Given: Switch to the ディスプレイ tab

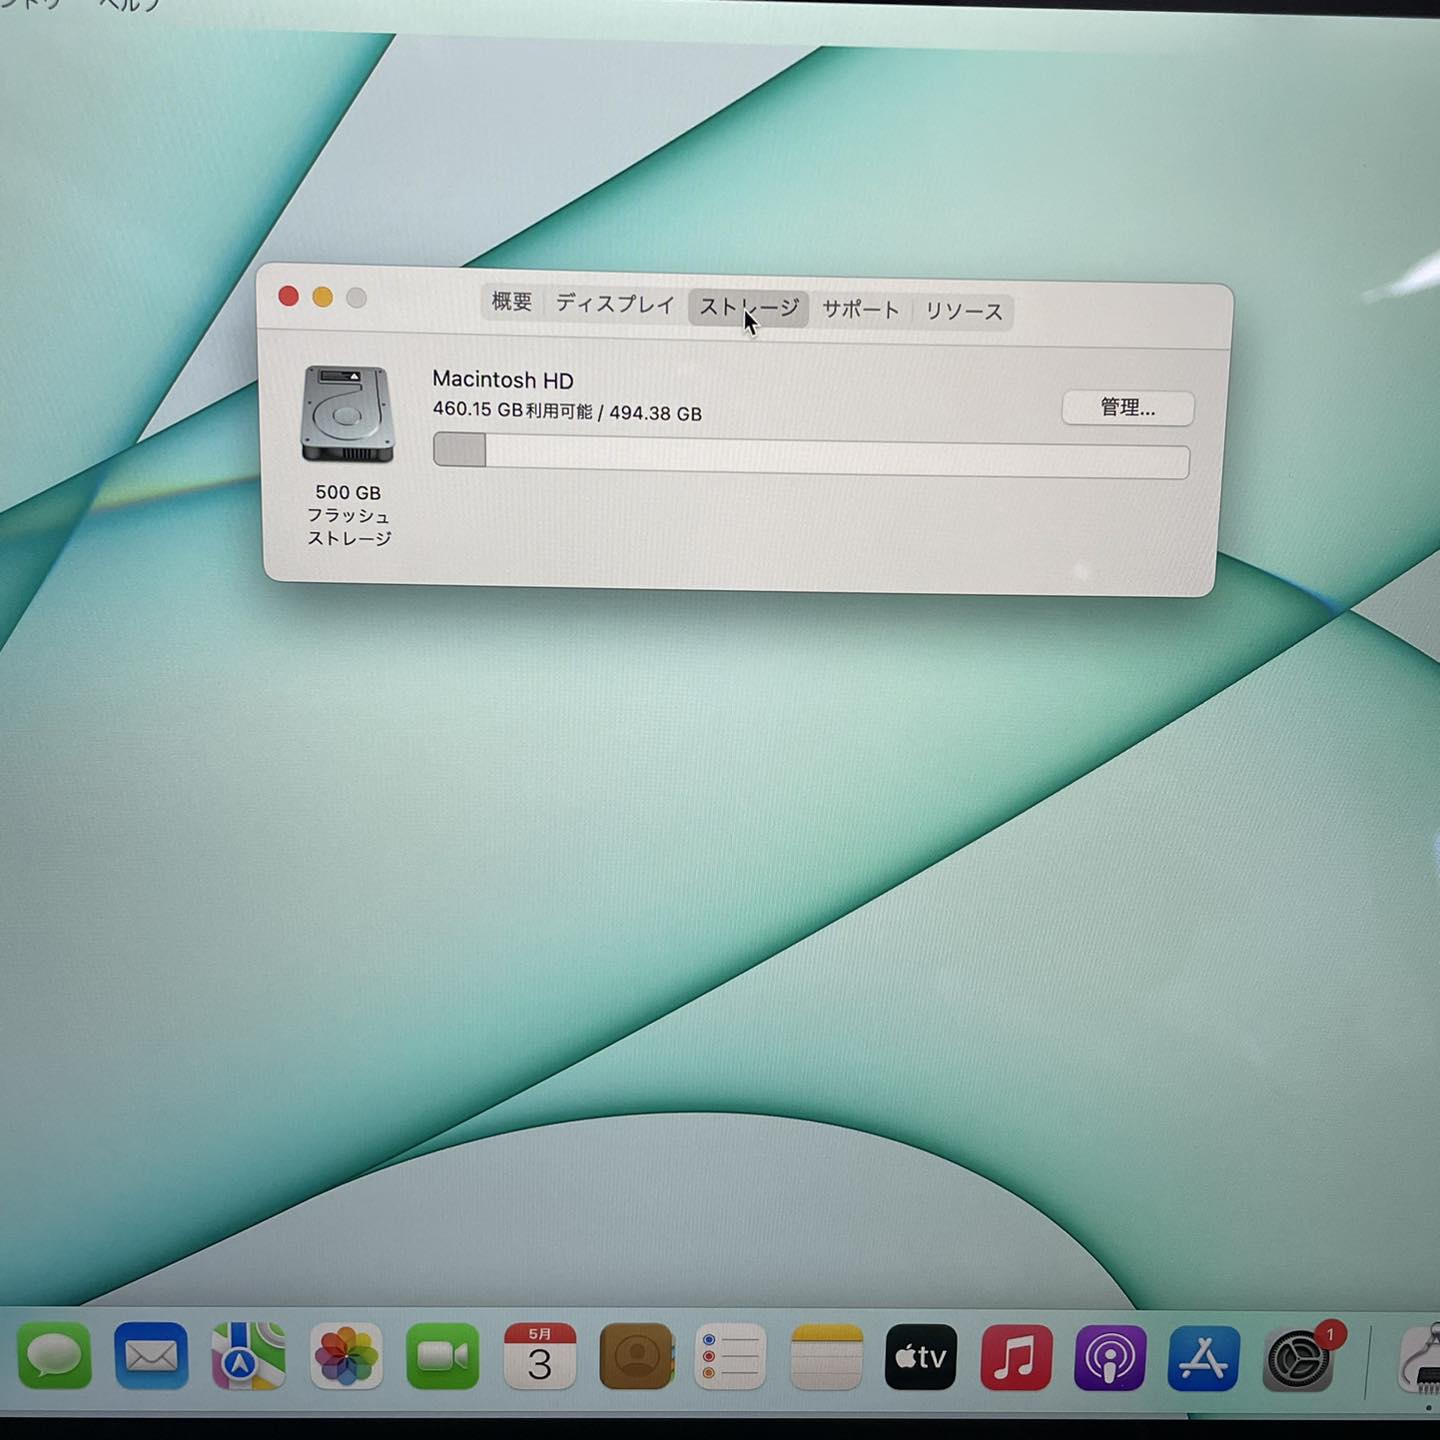Looking at the screenshot, I should click(615, 304).
